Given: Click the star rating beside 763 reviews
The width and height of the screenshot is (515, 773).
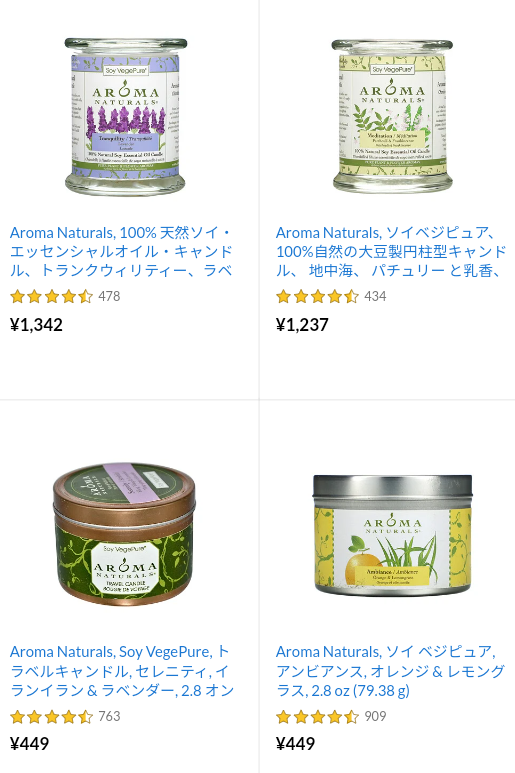Looking at the screenshot, I should [51, 716].
